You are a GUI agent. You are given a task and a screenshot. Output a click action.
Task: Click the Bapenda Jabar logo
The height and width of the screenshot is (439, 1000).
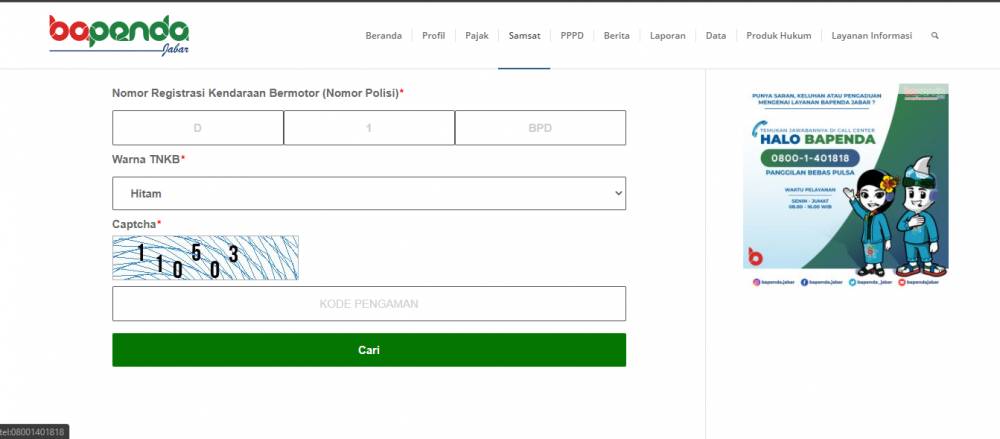coord(119,36)
